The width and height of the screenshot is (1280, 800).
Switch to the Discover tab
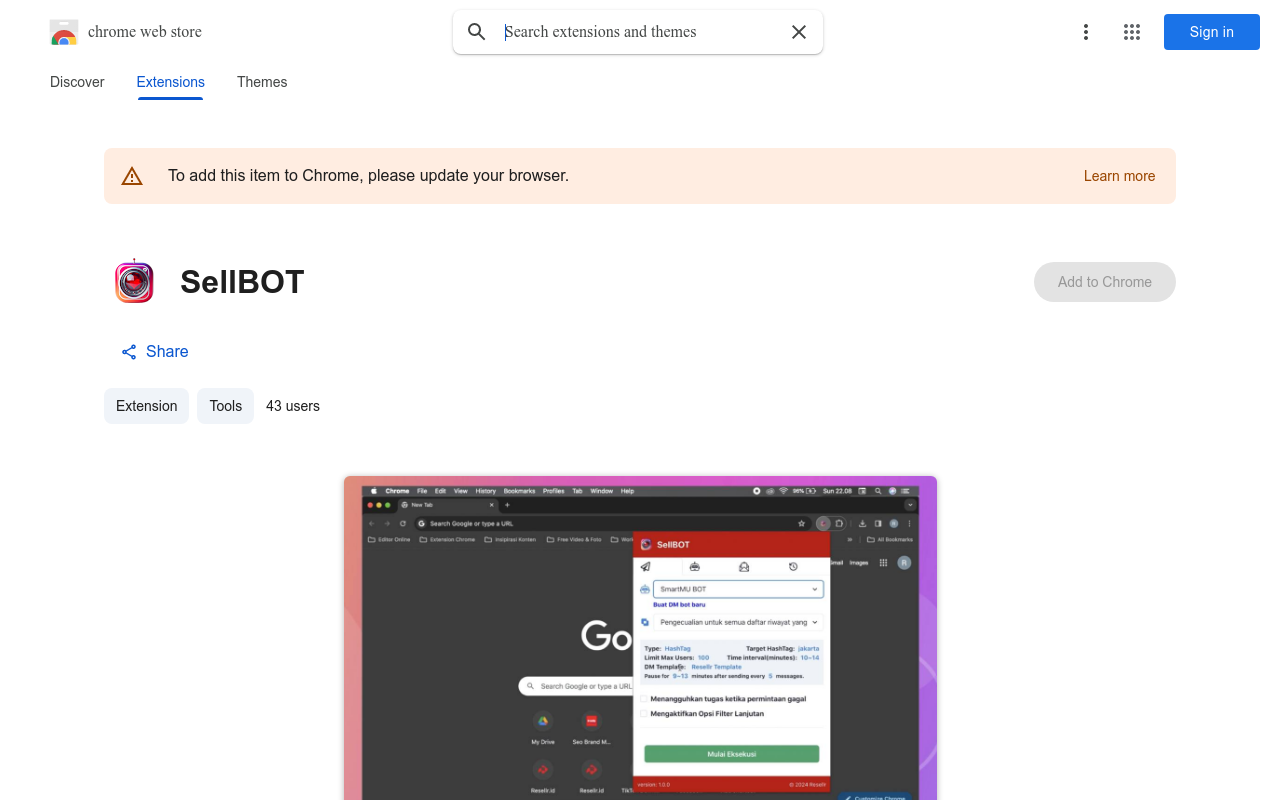tap(77, 82)
